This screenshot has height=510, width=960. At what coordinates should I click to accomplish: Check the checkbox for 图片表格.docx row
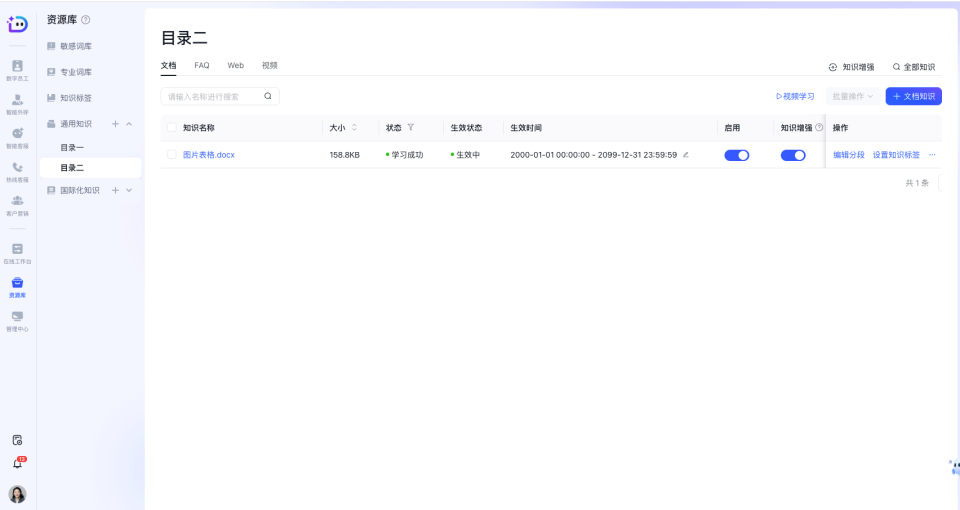coord(172,155)
